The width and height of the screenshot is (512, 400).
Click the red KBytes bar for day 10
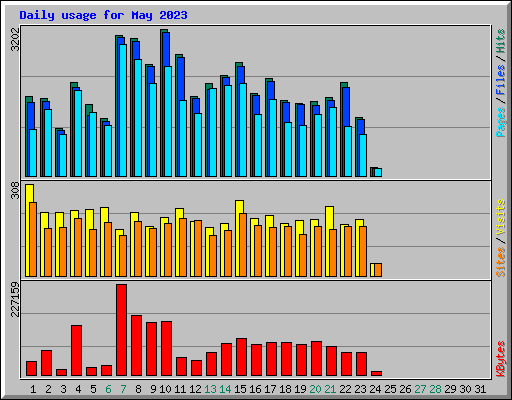pos(166,349)
